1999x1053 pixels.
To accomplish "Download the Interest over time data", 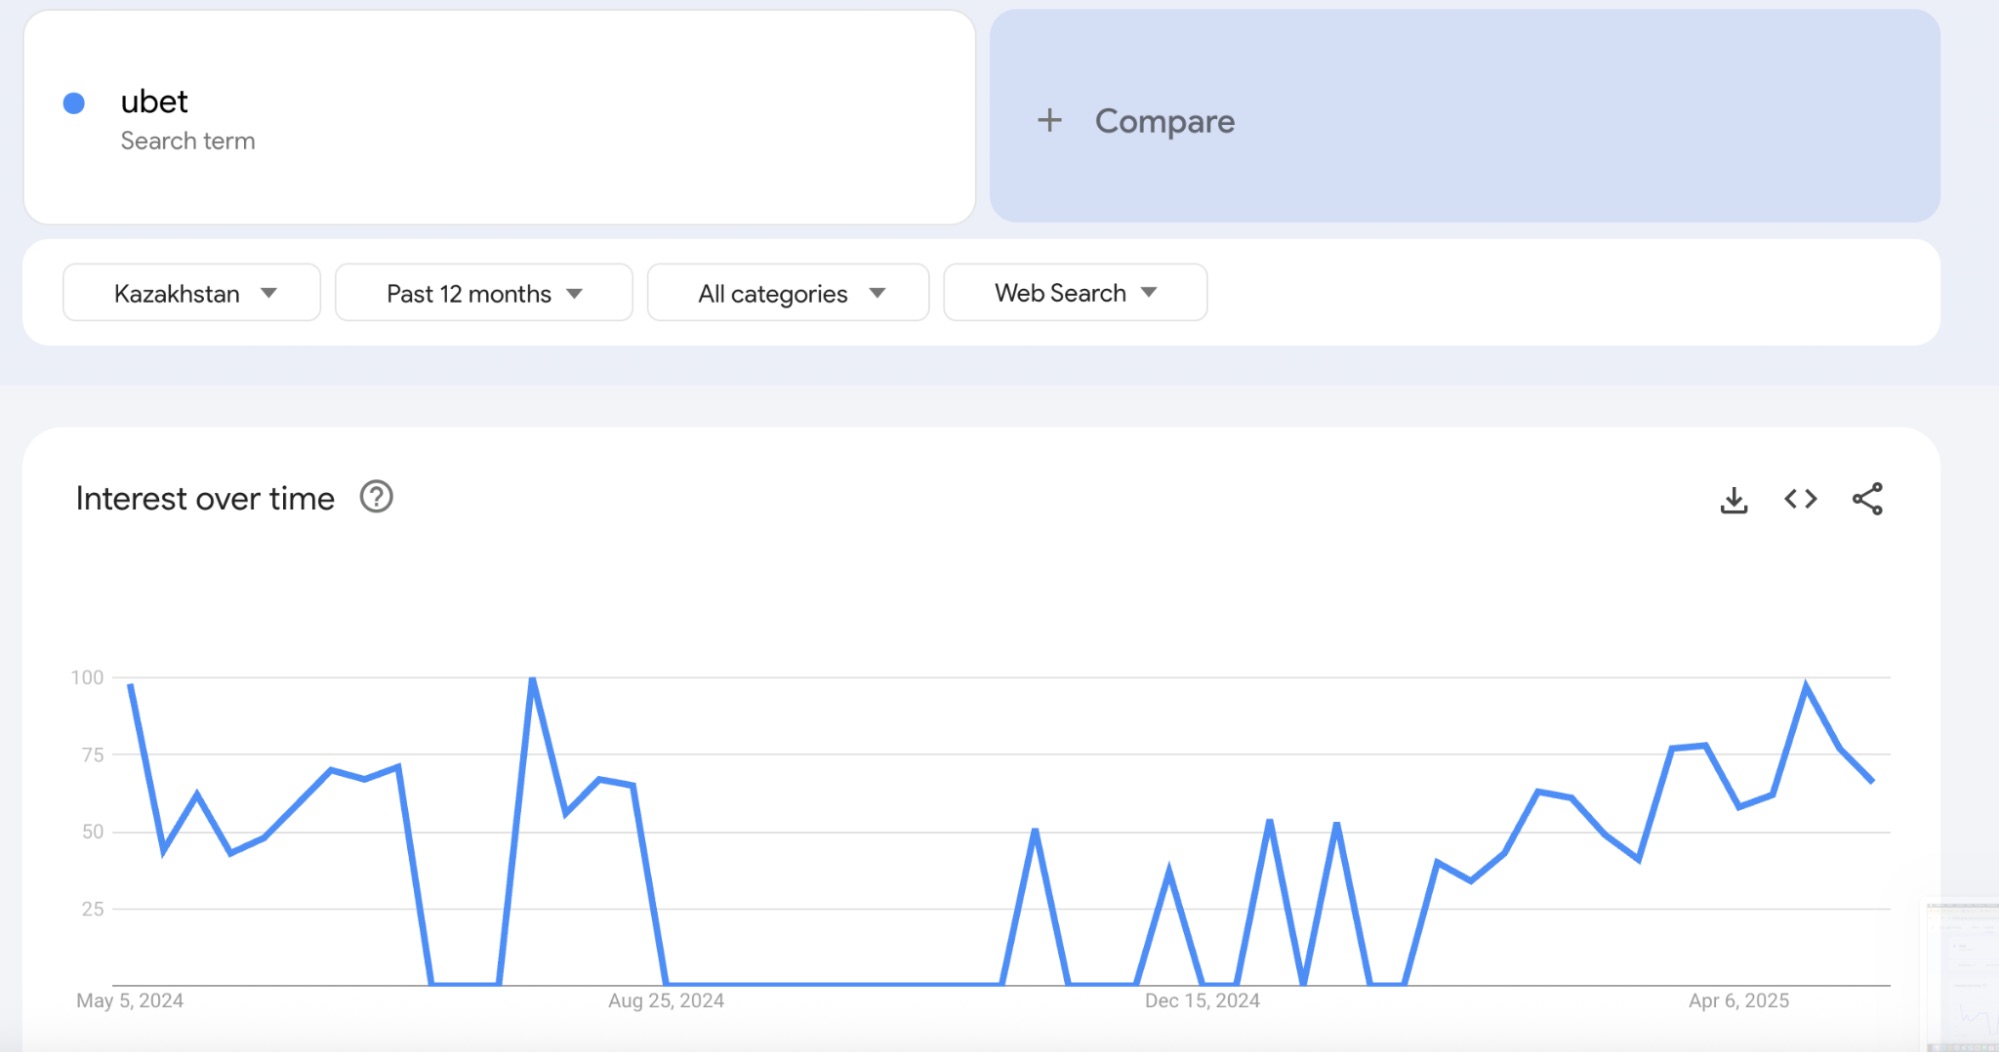I will coord(1734,500).
